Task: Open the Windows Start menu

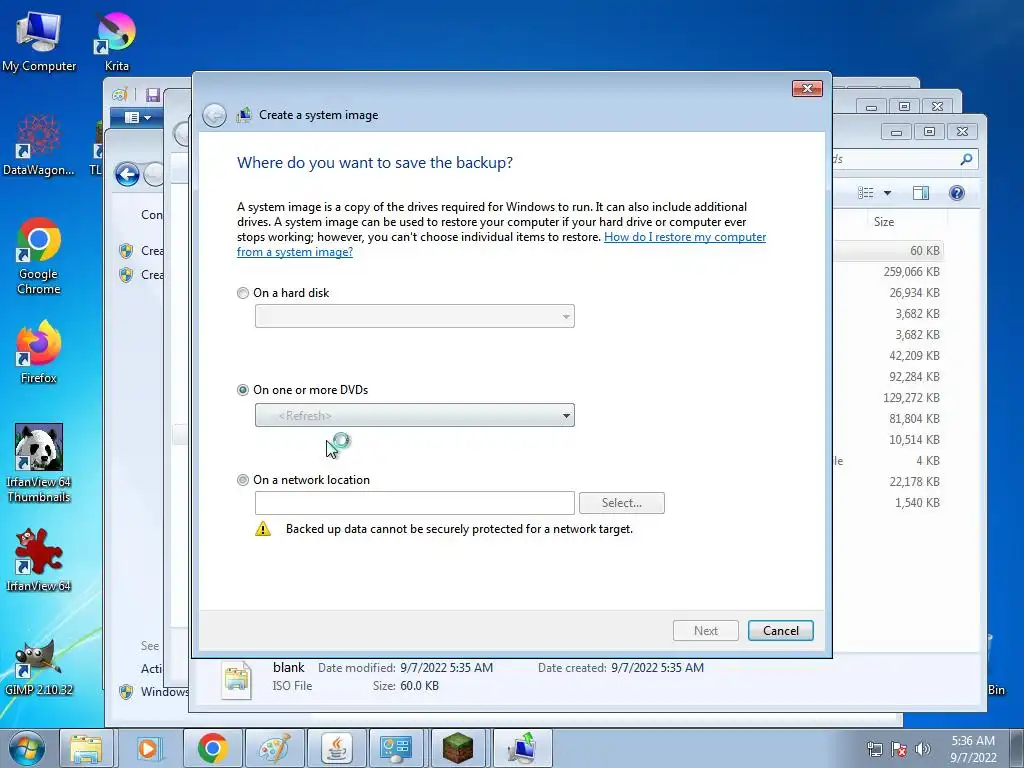Action: 27,748
